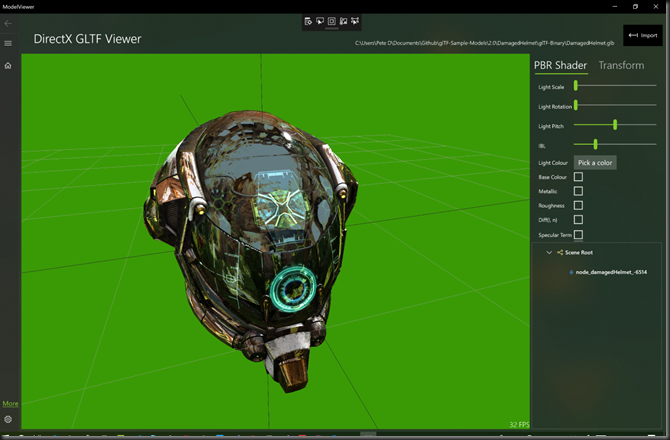Collapse the debug toolbar using its handle
The height and width of the screenshot is (440, 670).
coord(332,29)
